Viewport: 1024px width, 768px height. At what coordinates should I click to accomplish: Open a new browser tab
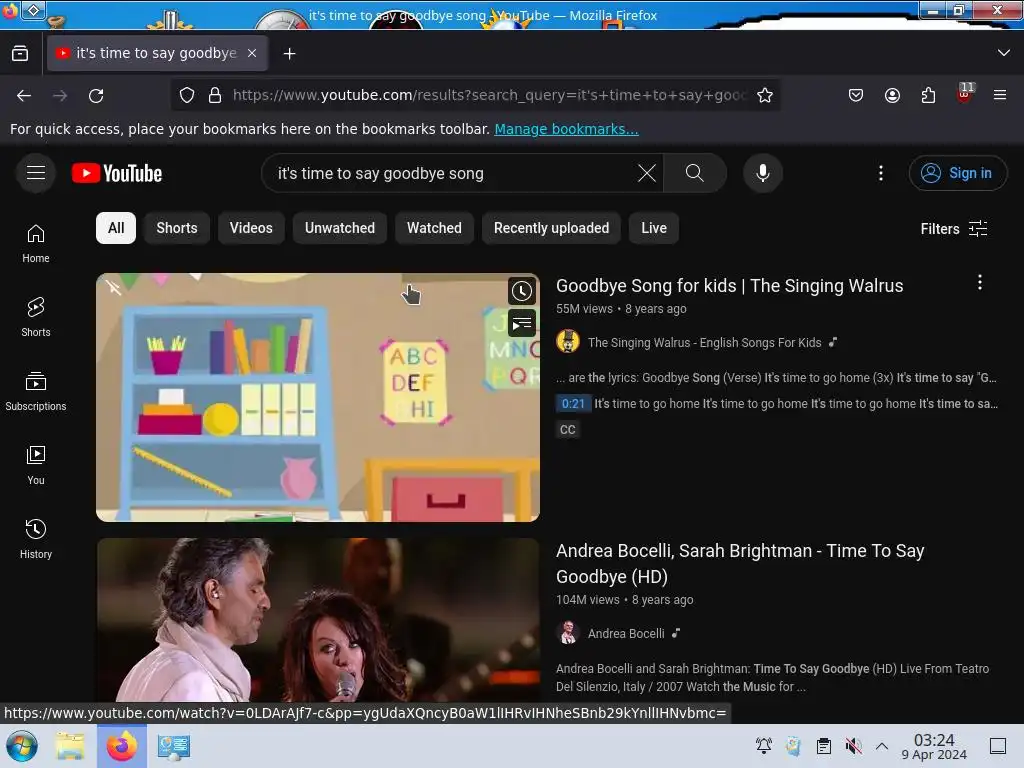coord(289,54)
